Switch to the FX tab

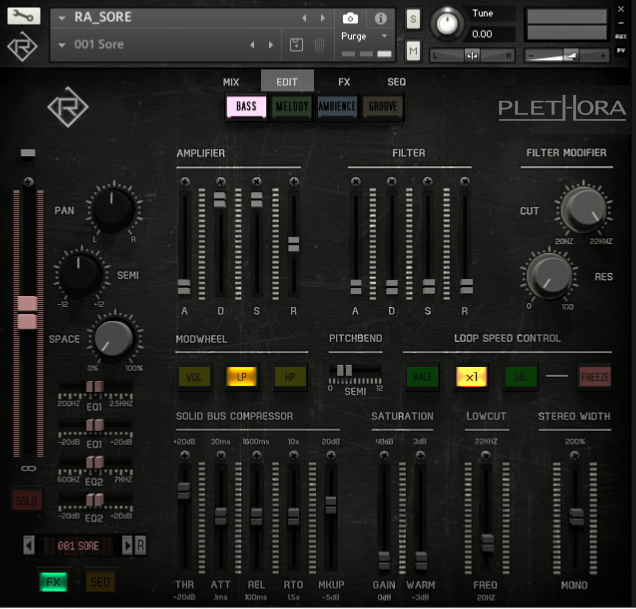344,82
